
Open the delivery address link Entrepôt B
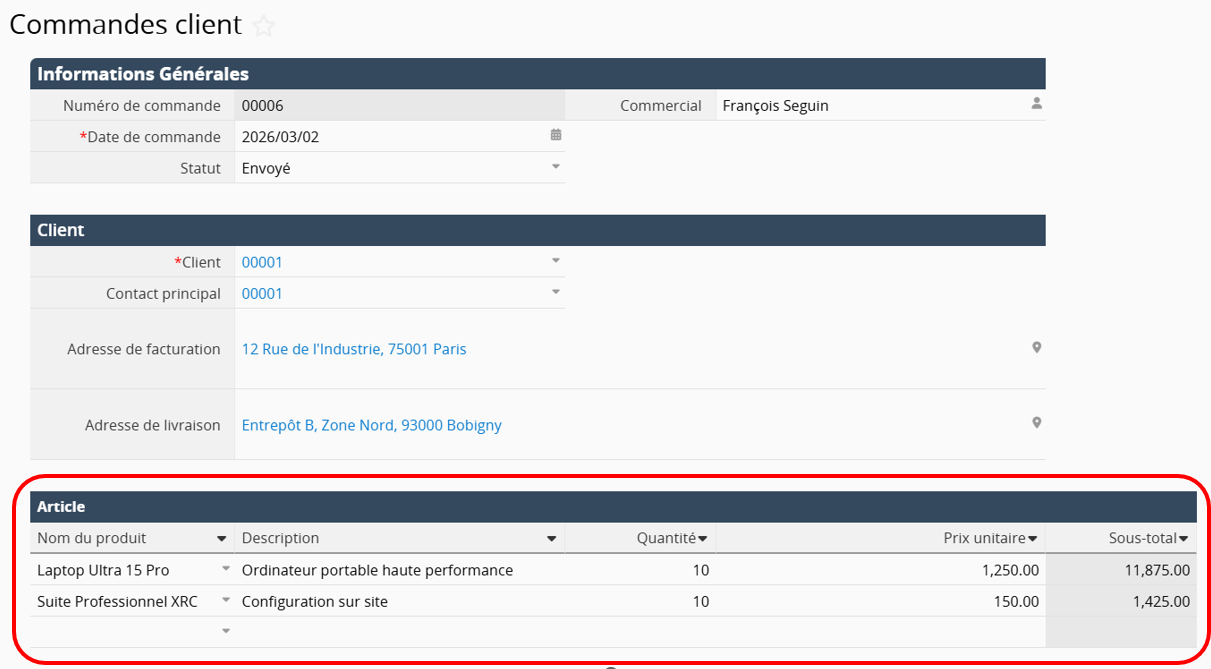point(371,425)
